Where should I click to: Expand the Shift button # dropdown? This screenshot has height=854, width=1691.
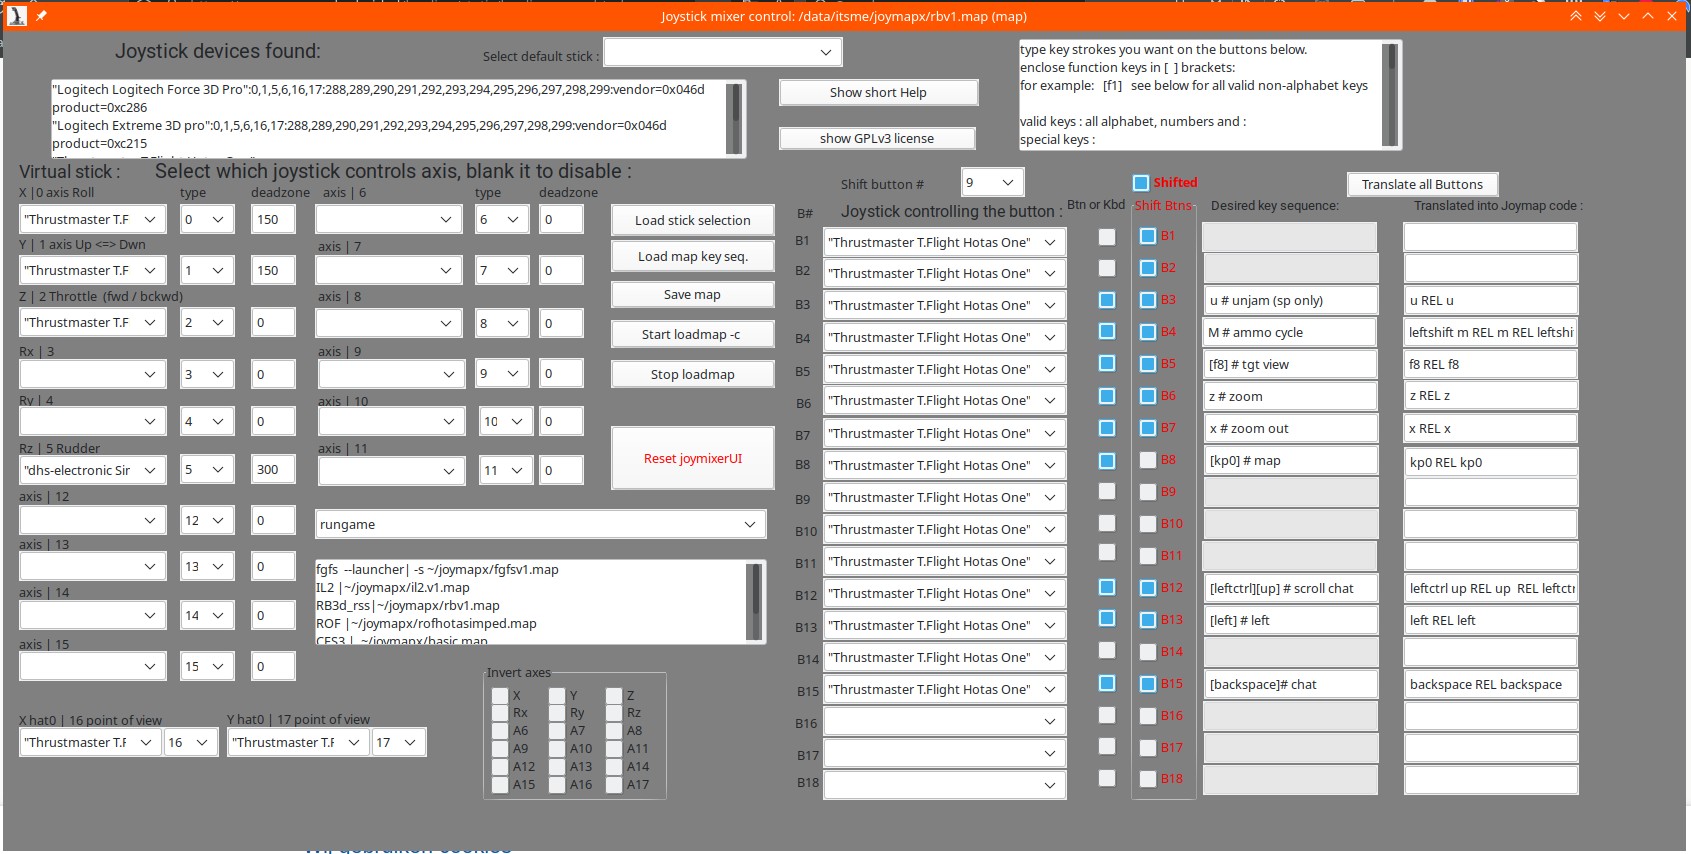point(992,182)
